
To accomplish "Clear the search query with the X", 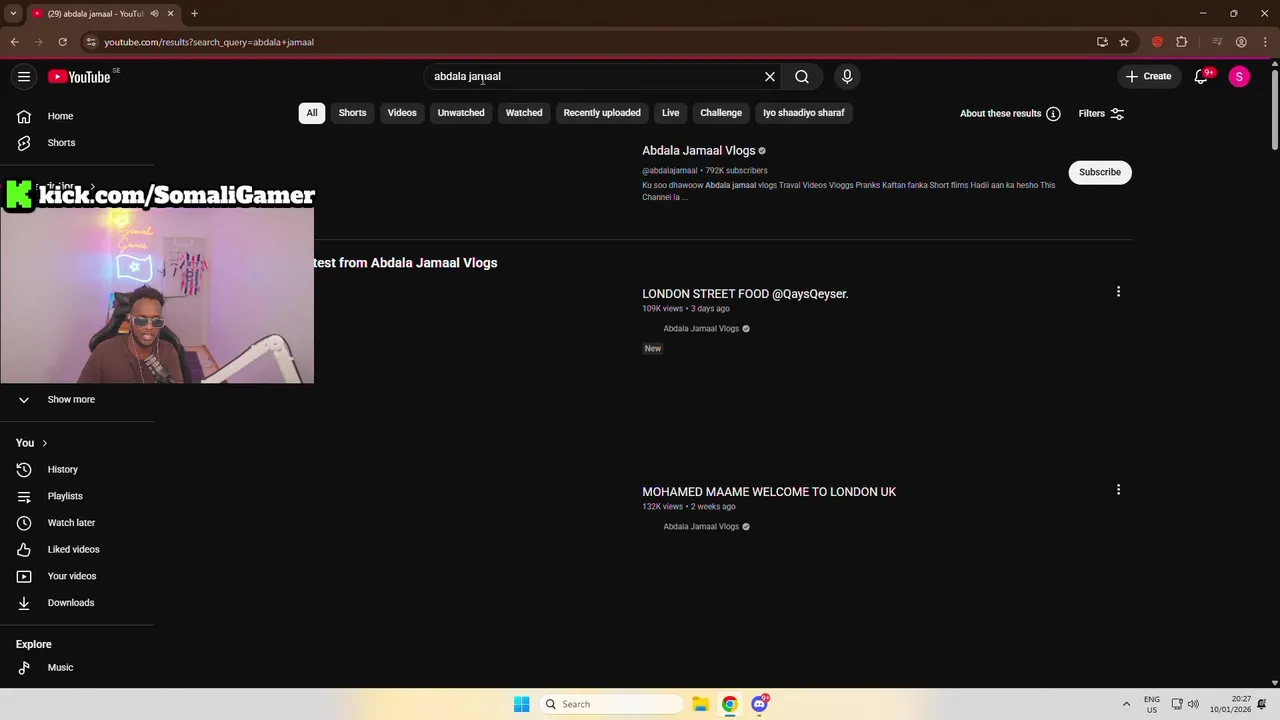I will coord(770,77).
